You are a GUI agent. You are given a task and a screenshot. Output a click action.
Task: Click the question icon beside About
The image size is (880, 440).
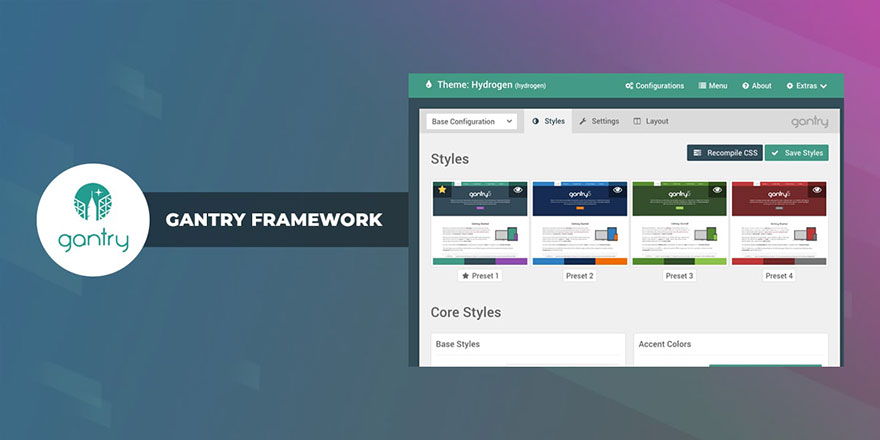(x=745, y=86)
